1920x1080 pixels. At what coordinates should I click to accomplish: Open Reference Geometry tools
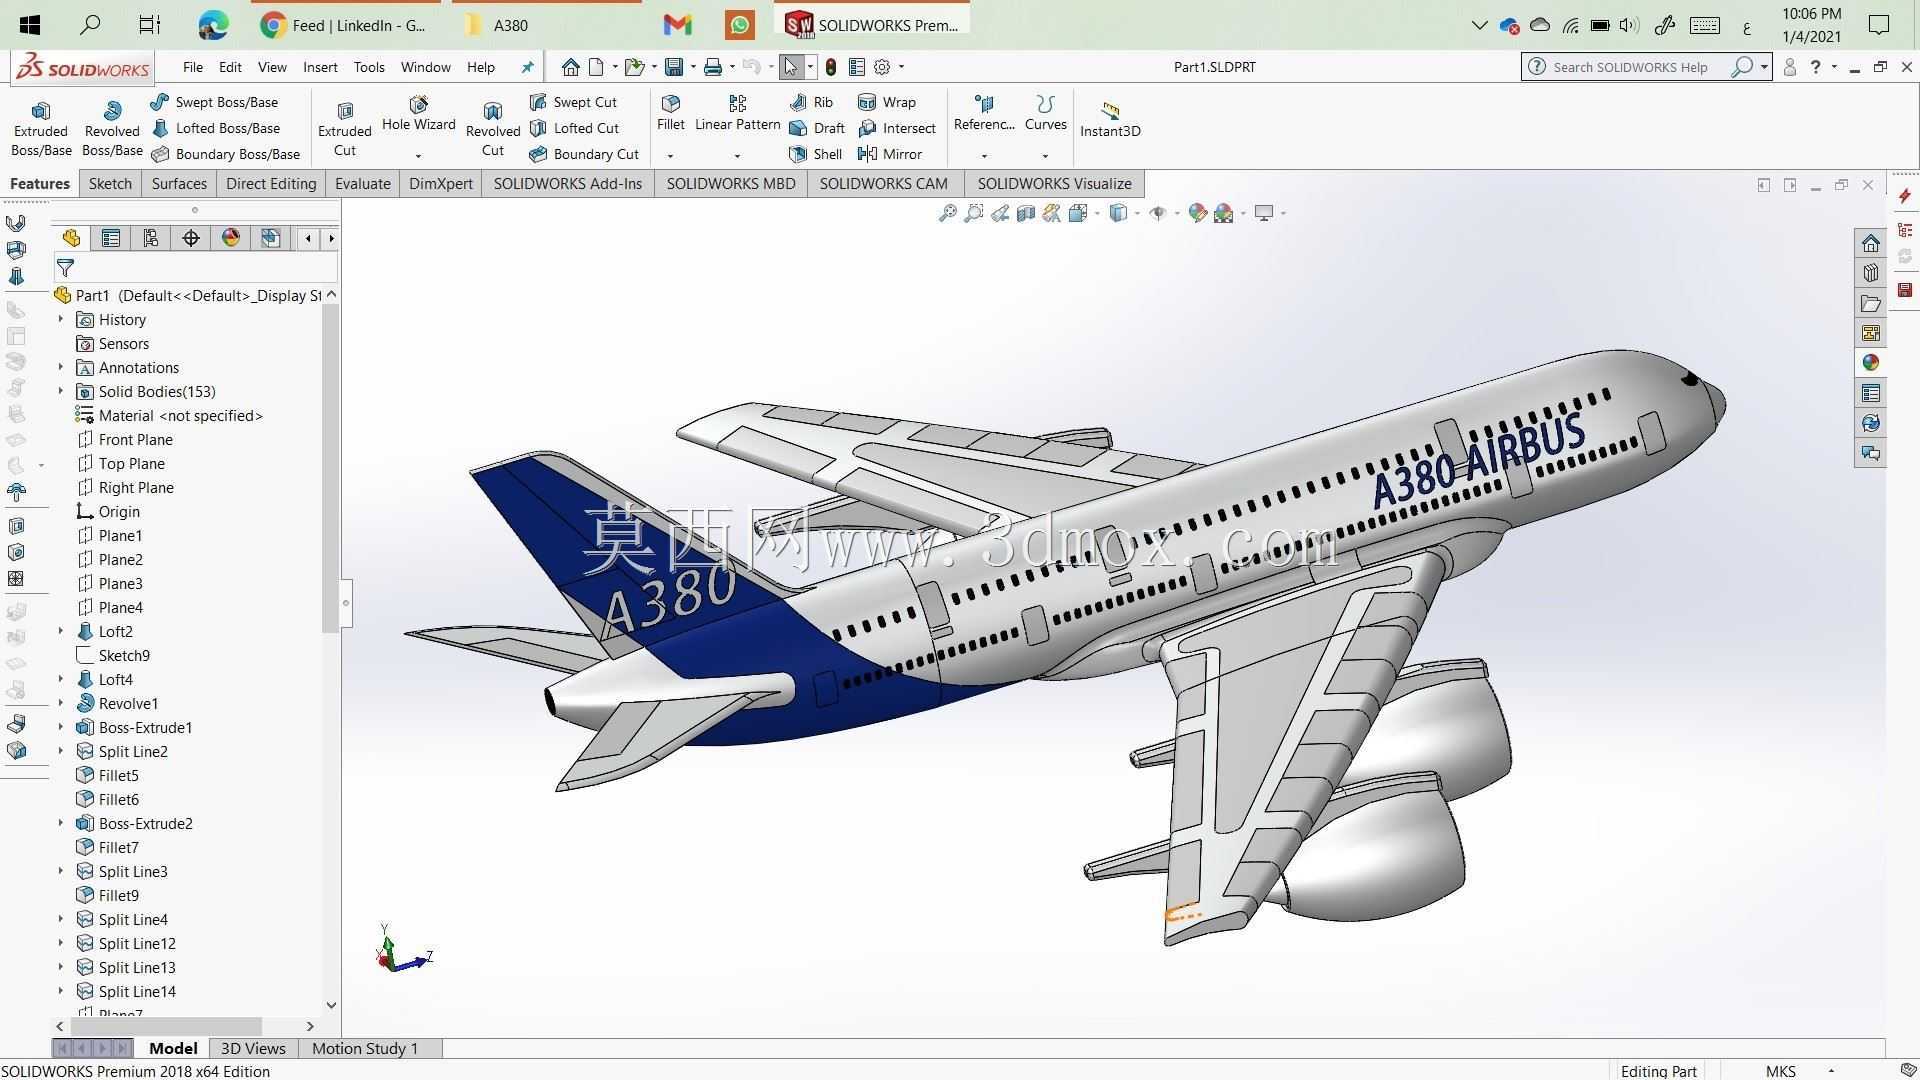(984, 114)
